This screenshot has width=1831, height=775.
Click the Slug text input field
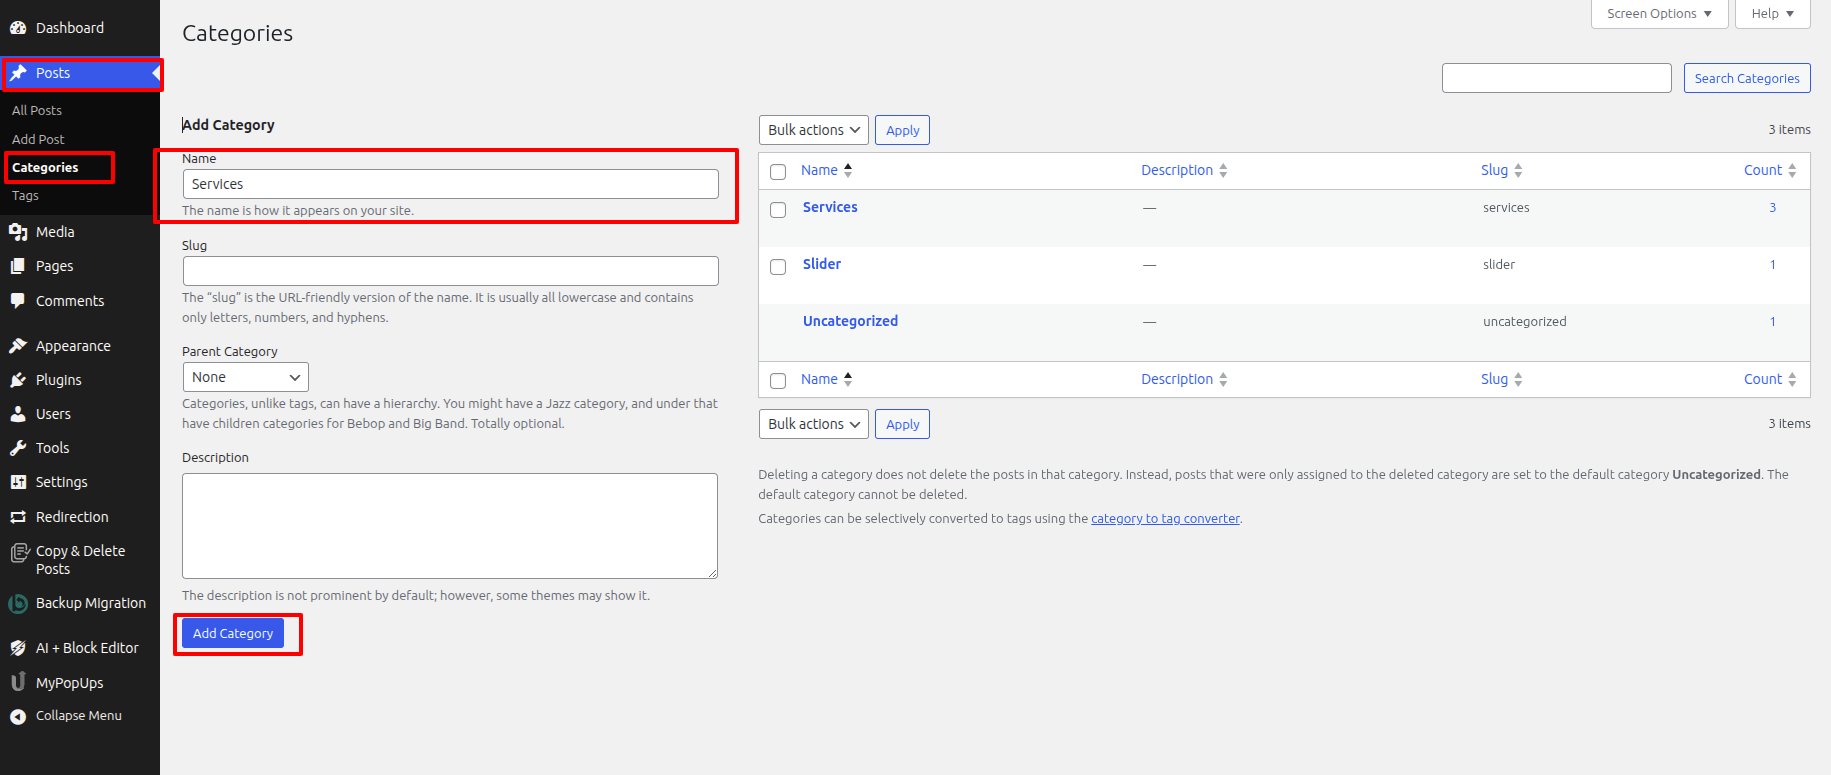pyautogui.click(x=450, y=271)
